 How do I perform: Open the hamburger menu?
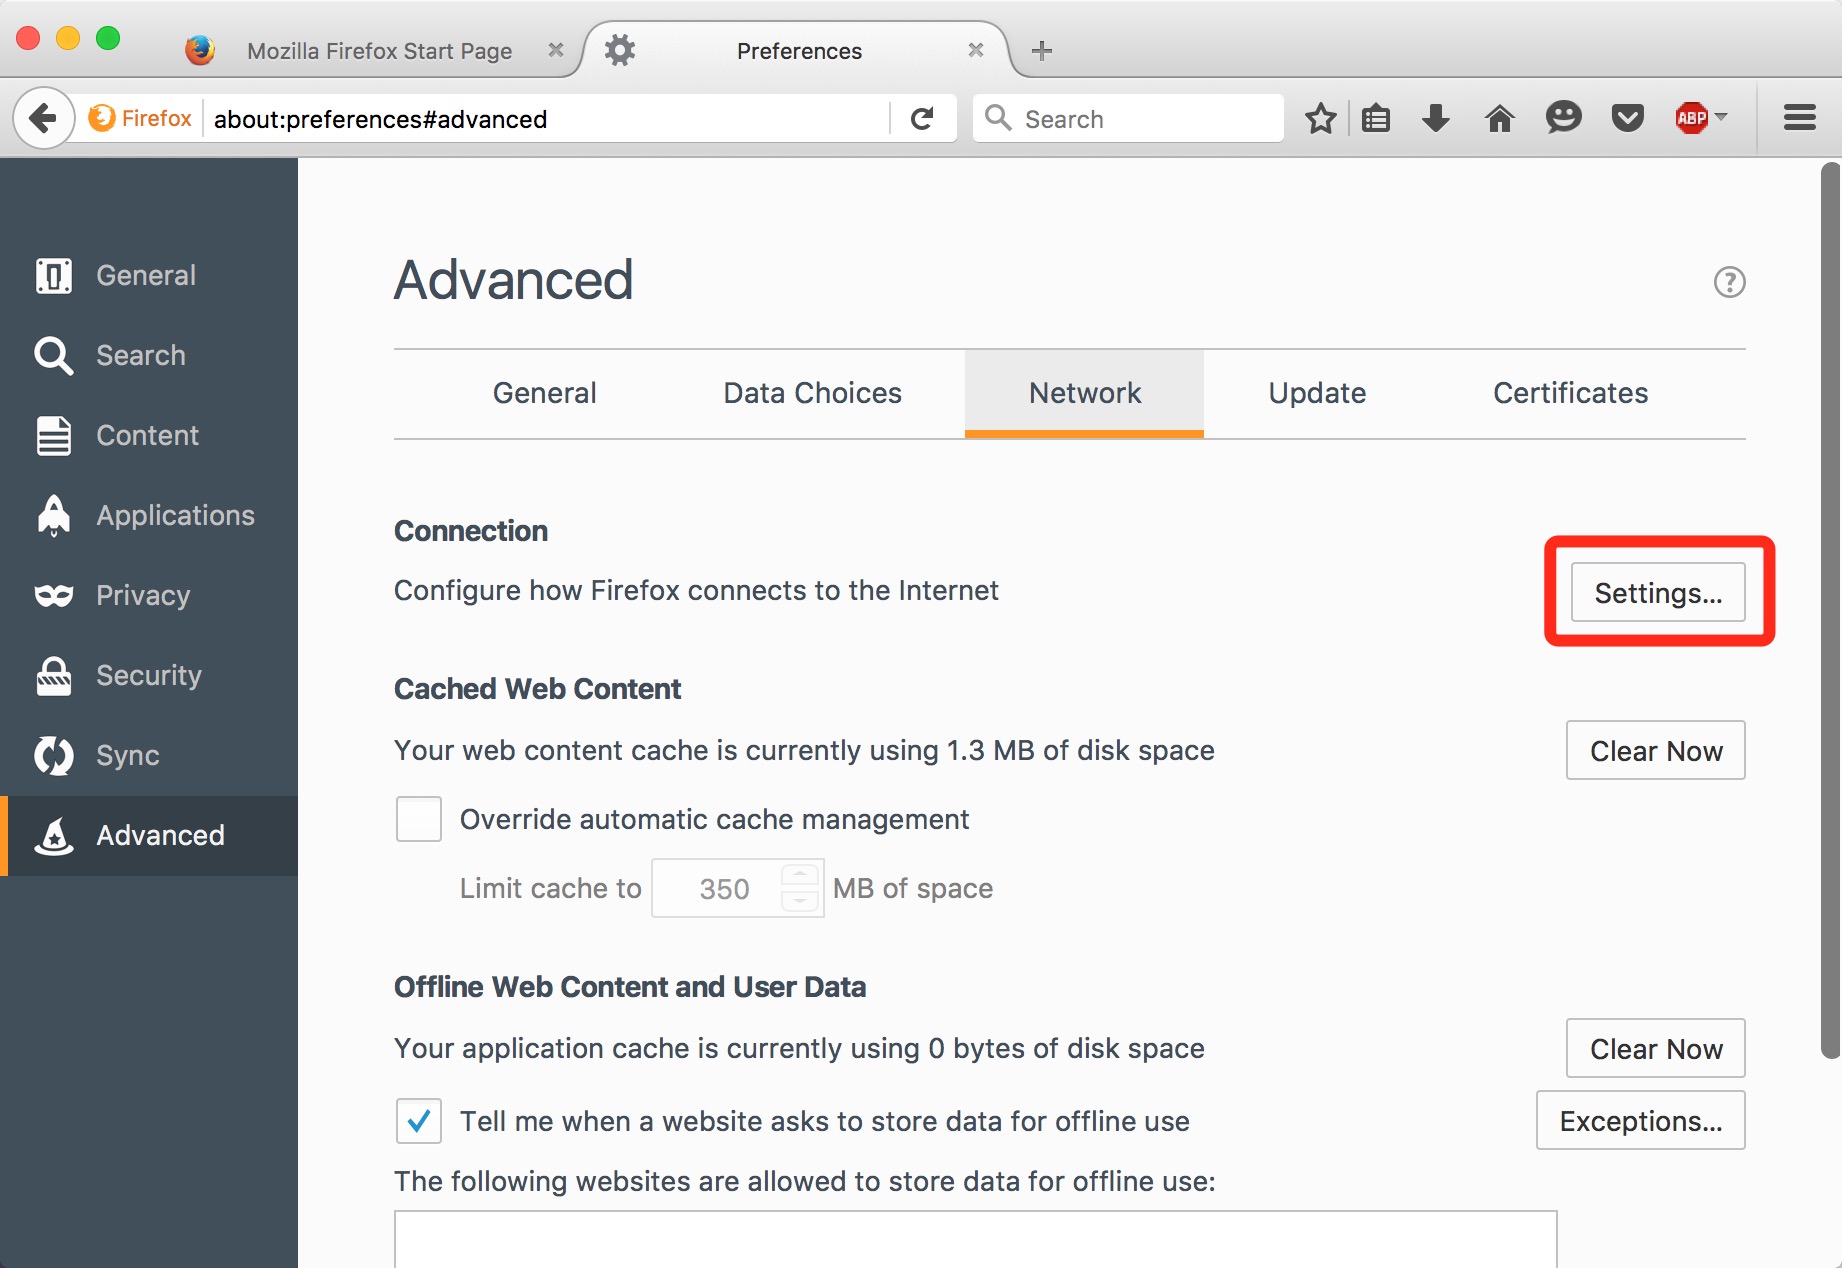click(x=1800, y=118)
